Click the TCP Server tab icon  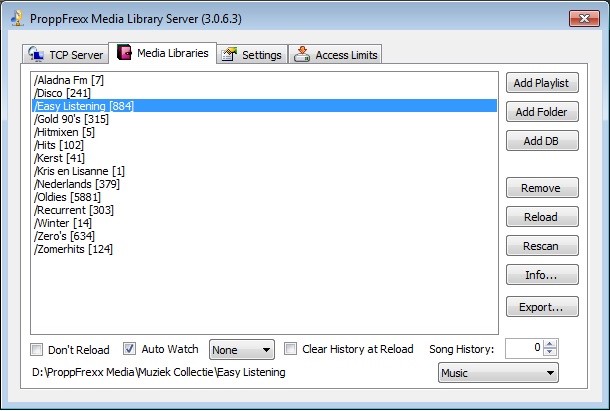coord(36,54)
